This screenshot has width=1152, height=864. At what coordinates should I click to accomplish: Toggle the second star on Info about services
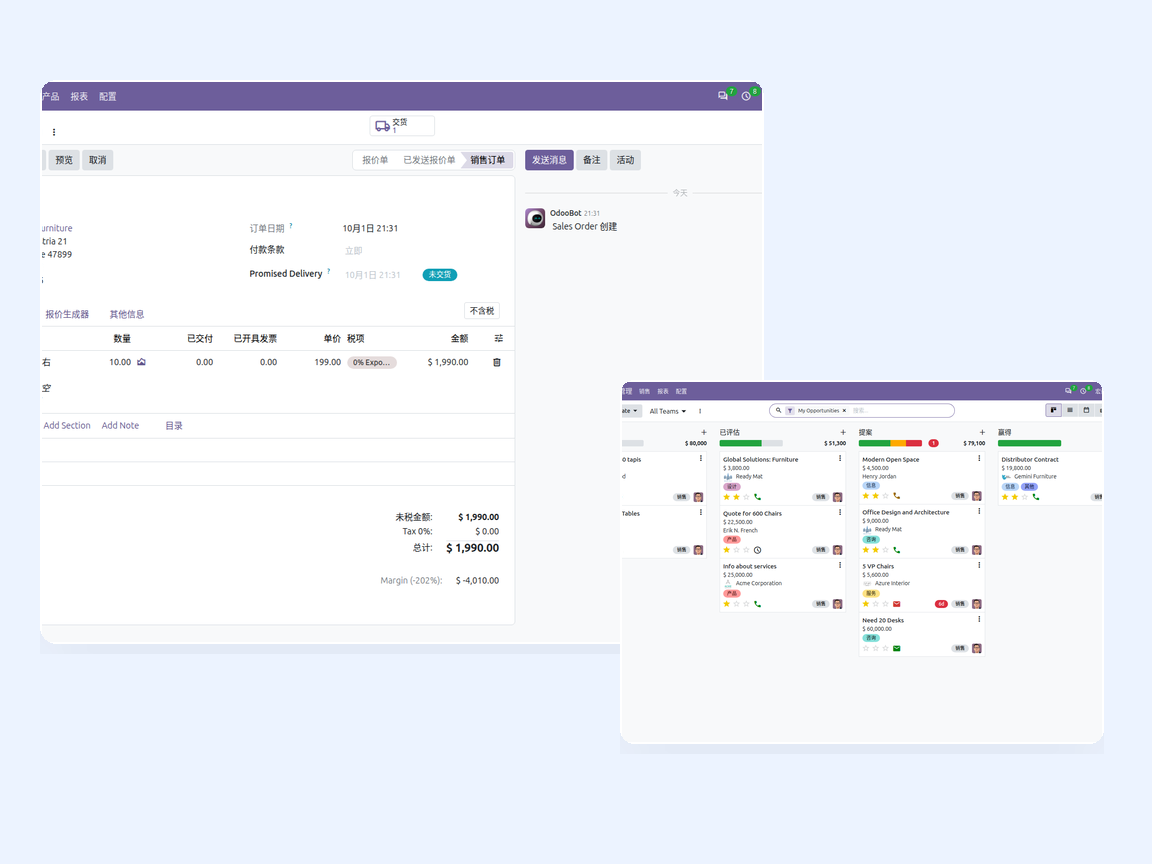point(736,604)
